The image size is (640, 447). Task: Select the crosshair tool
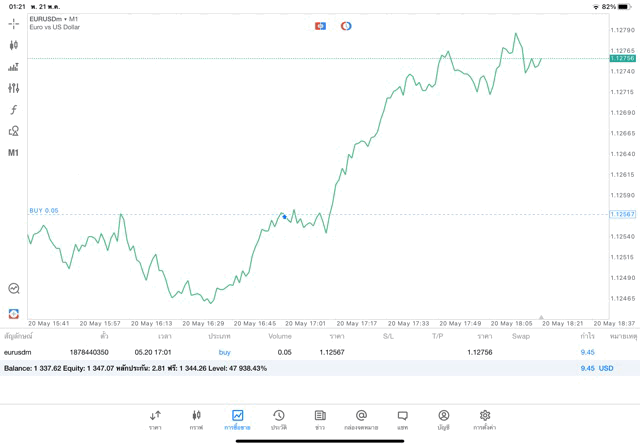14,23
